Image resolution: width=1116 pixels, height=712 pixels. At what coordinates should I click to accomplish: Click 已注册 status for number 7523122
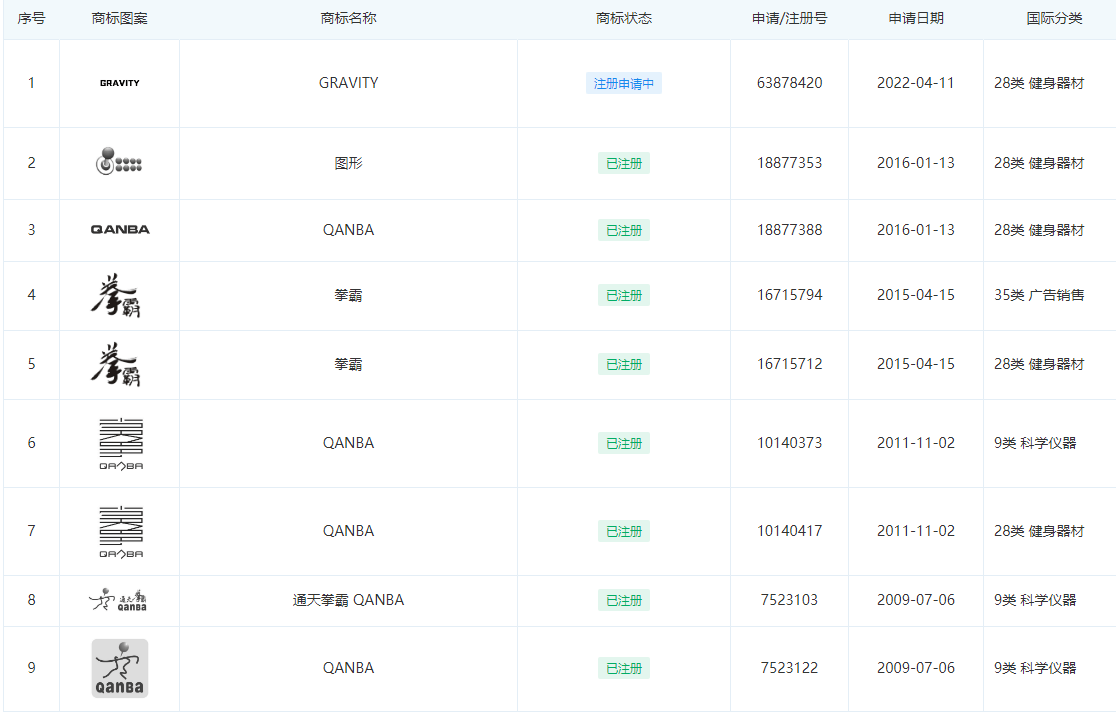point(624,668)
